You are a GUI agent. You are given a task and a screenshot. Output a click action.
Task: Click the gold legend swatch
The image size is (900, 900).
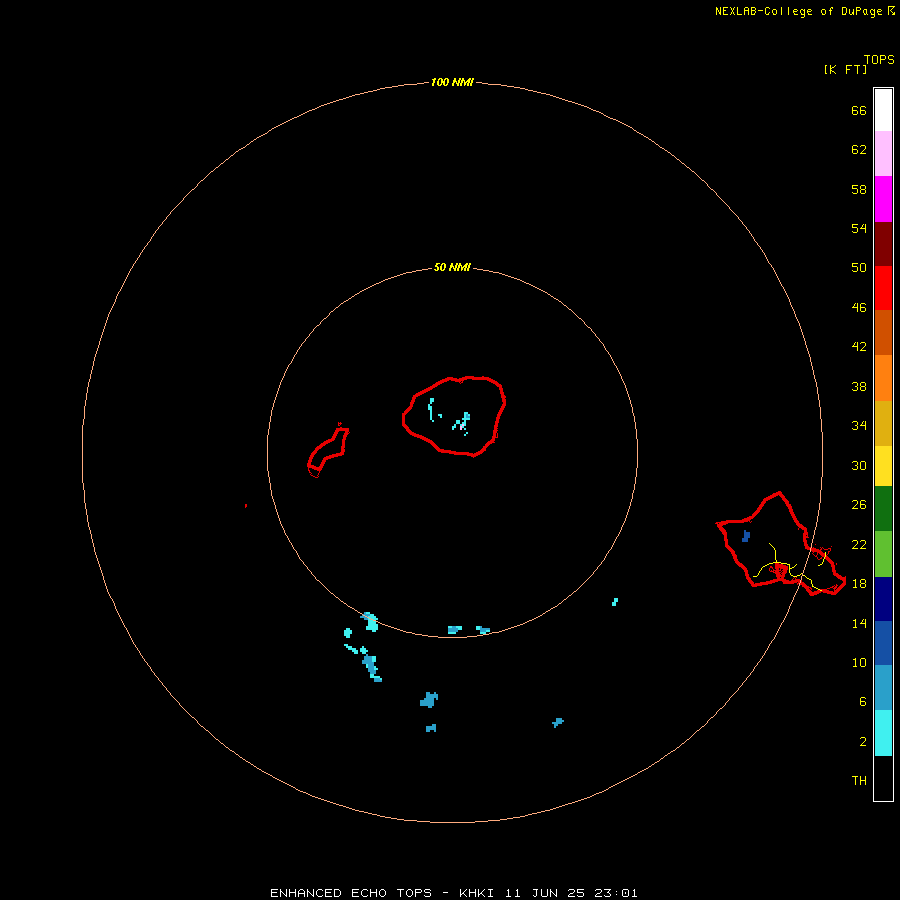(x=883, y=423)
